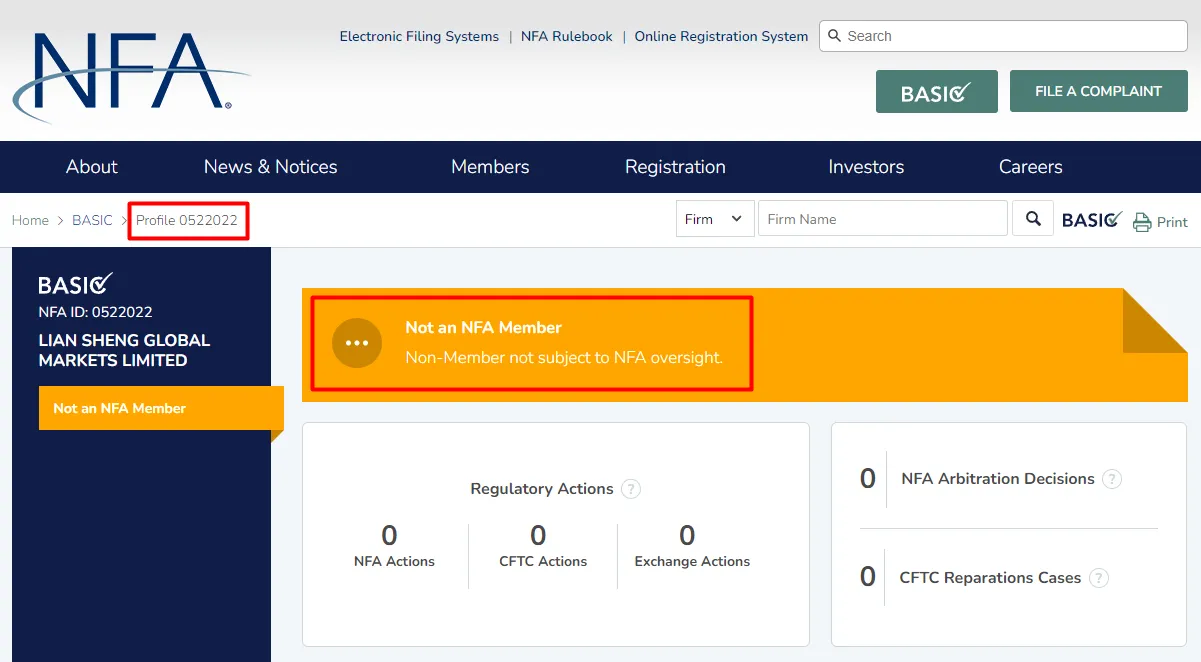
Task: Click the BASIC logo beside Print
Action: point(1092,220)
